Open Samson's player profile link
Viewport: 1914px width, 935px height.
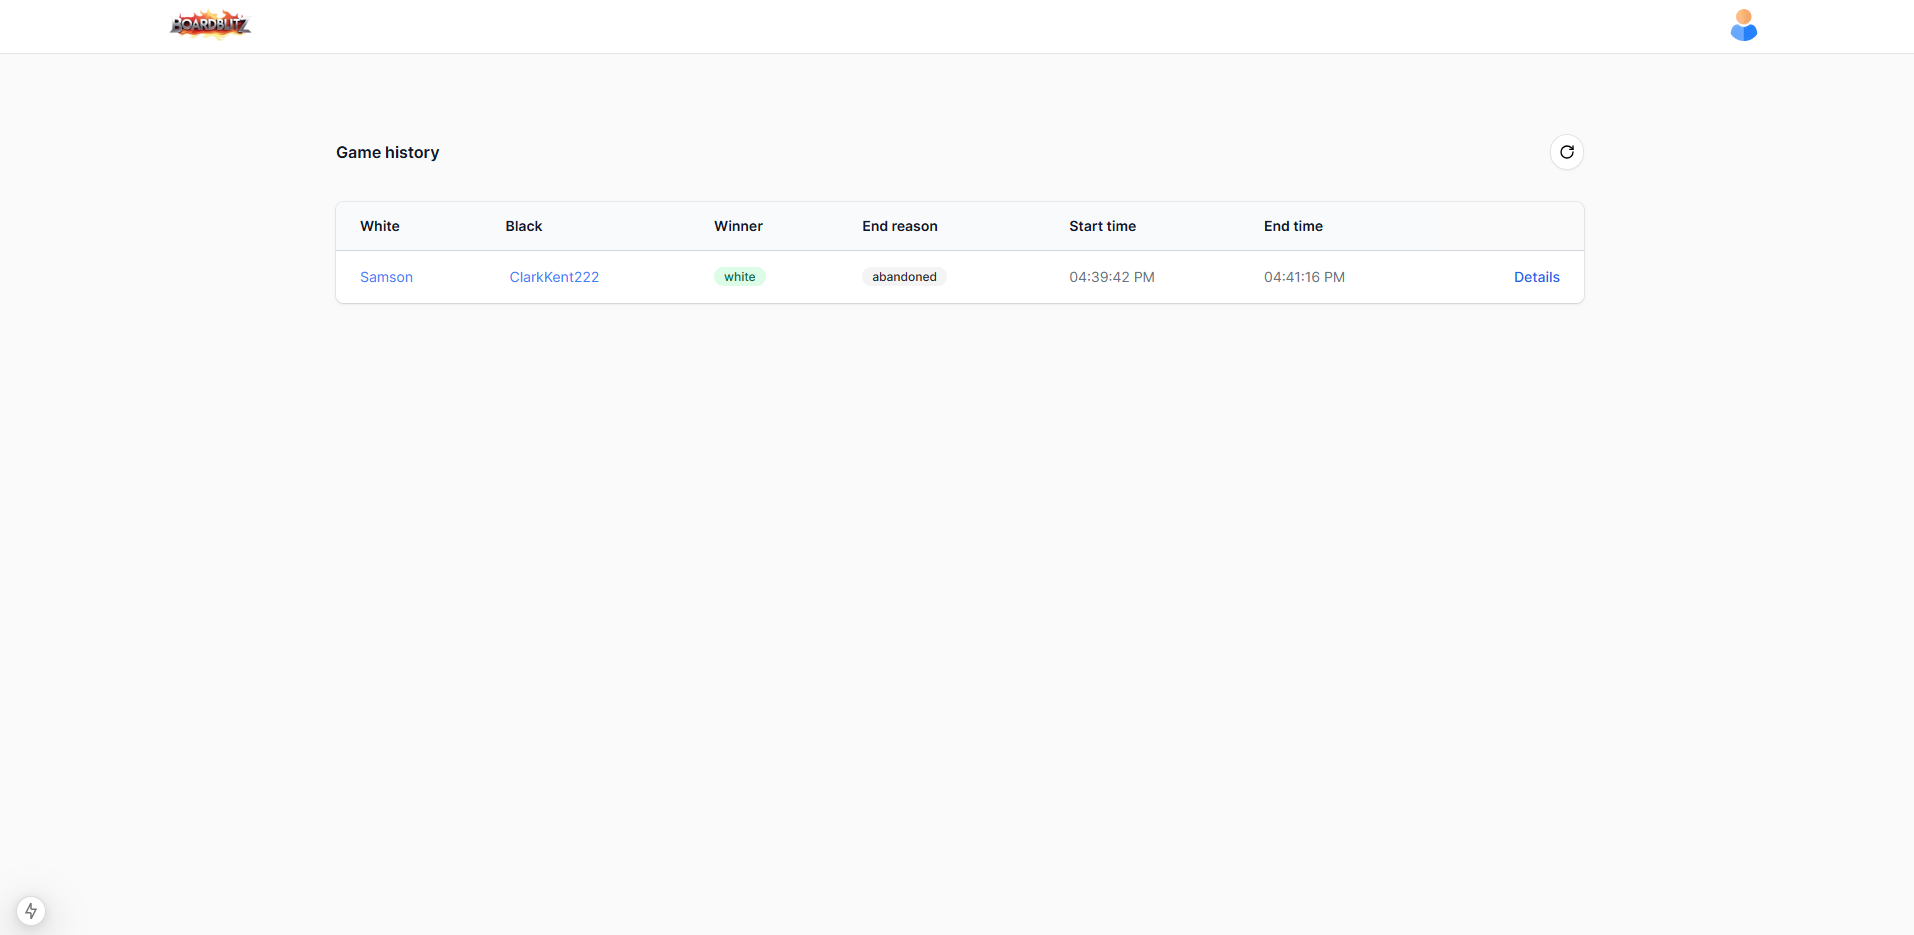pos(386,277)
